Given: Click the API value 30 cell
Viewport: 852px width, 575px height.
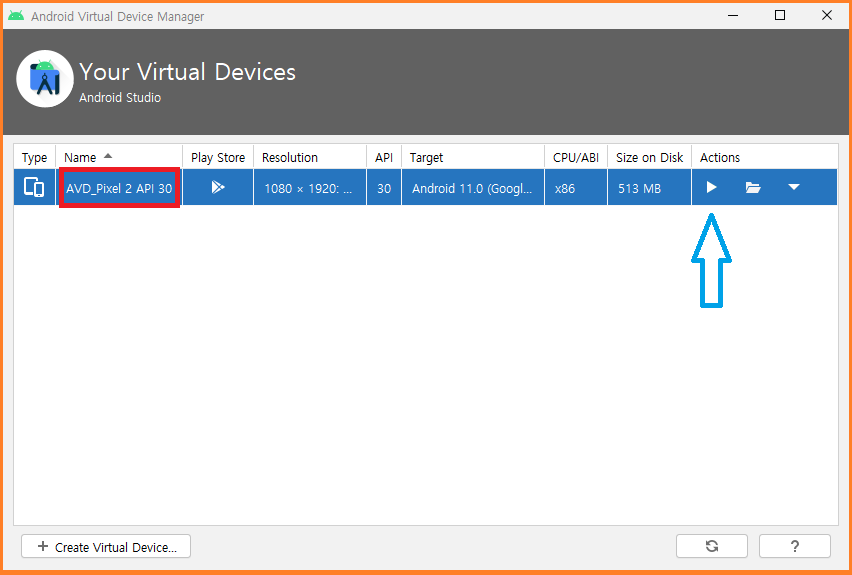Looking at the screenshot, I should click(x=384, y=188).
